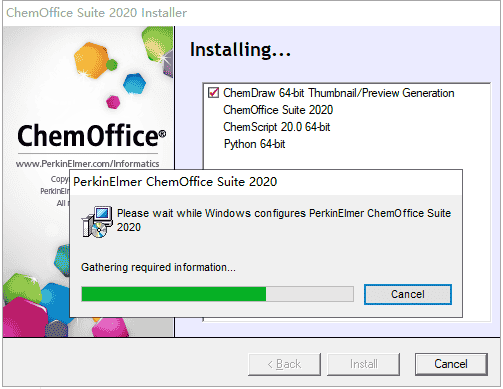This screenshot has height=389, width=503.
Task: Select ChemScript 20.0 64-bit list entry
Action: pos(277,127)
